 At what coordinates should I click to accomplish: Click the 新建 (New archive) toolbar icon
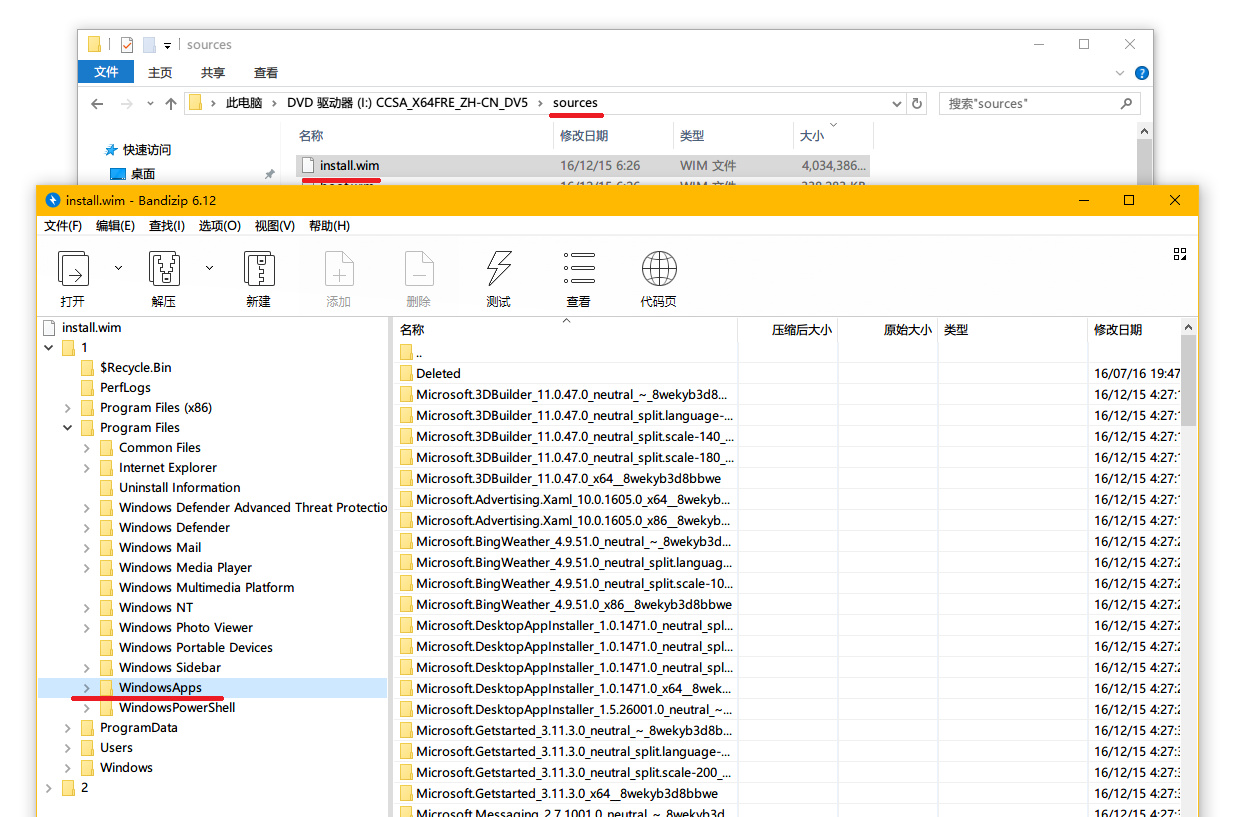[259, 269]
